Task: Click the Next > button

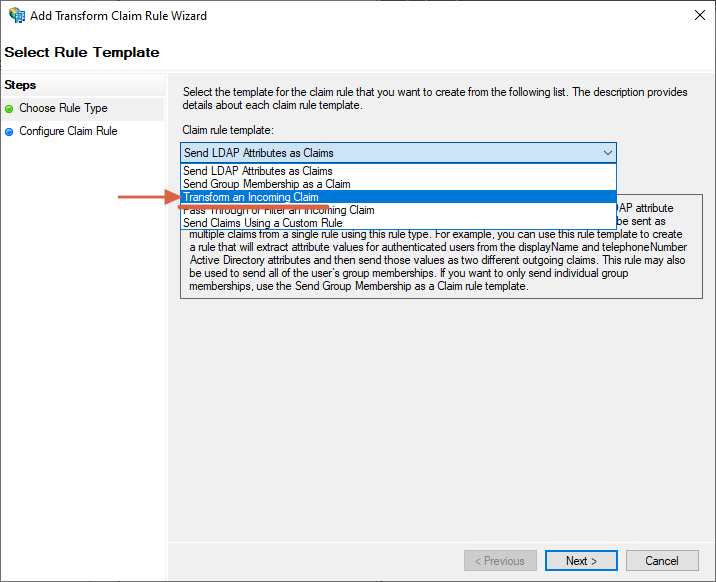Action: 581,561
